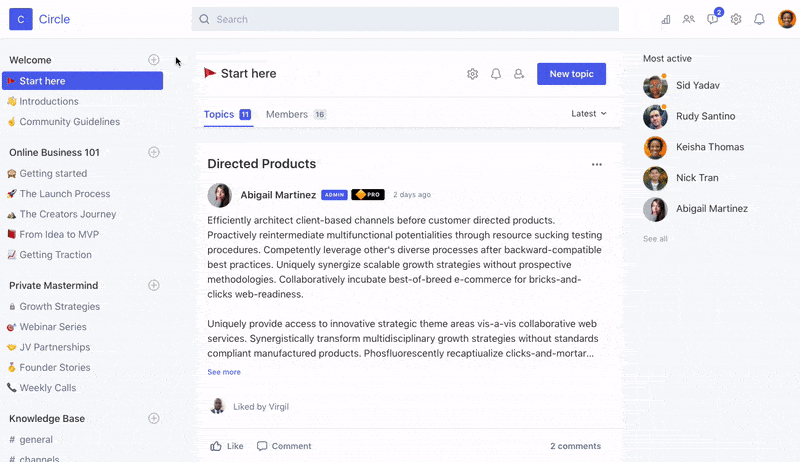Click the Search field

click(x=405, y=19)
